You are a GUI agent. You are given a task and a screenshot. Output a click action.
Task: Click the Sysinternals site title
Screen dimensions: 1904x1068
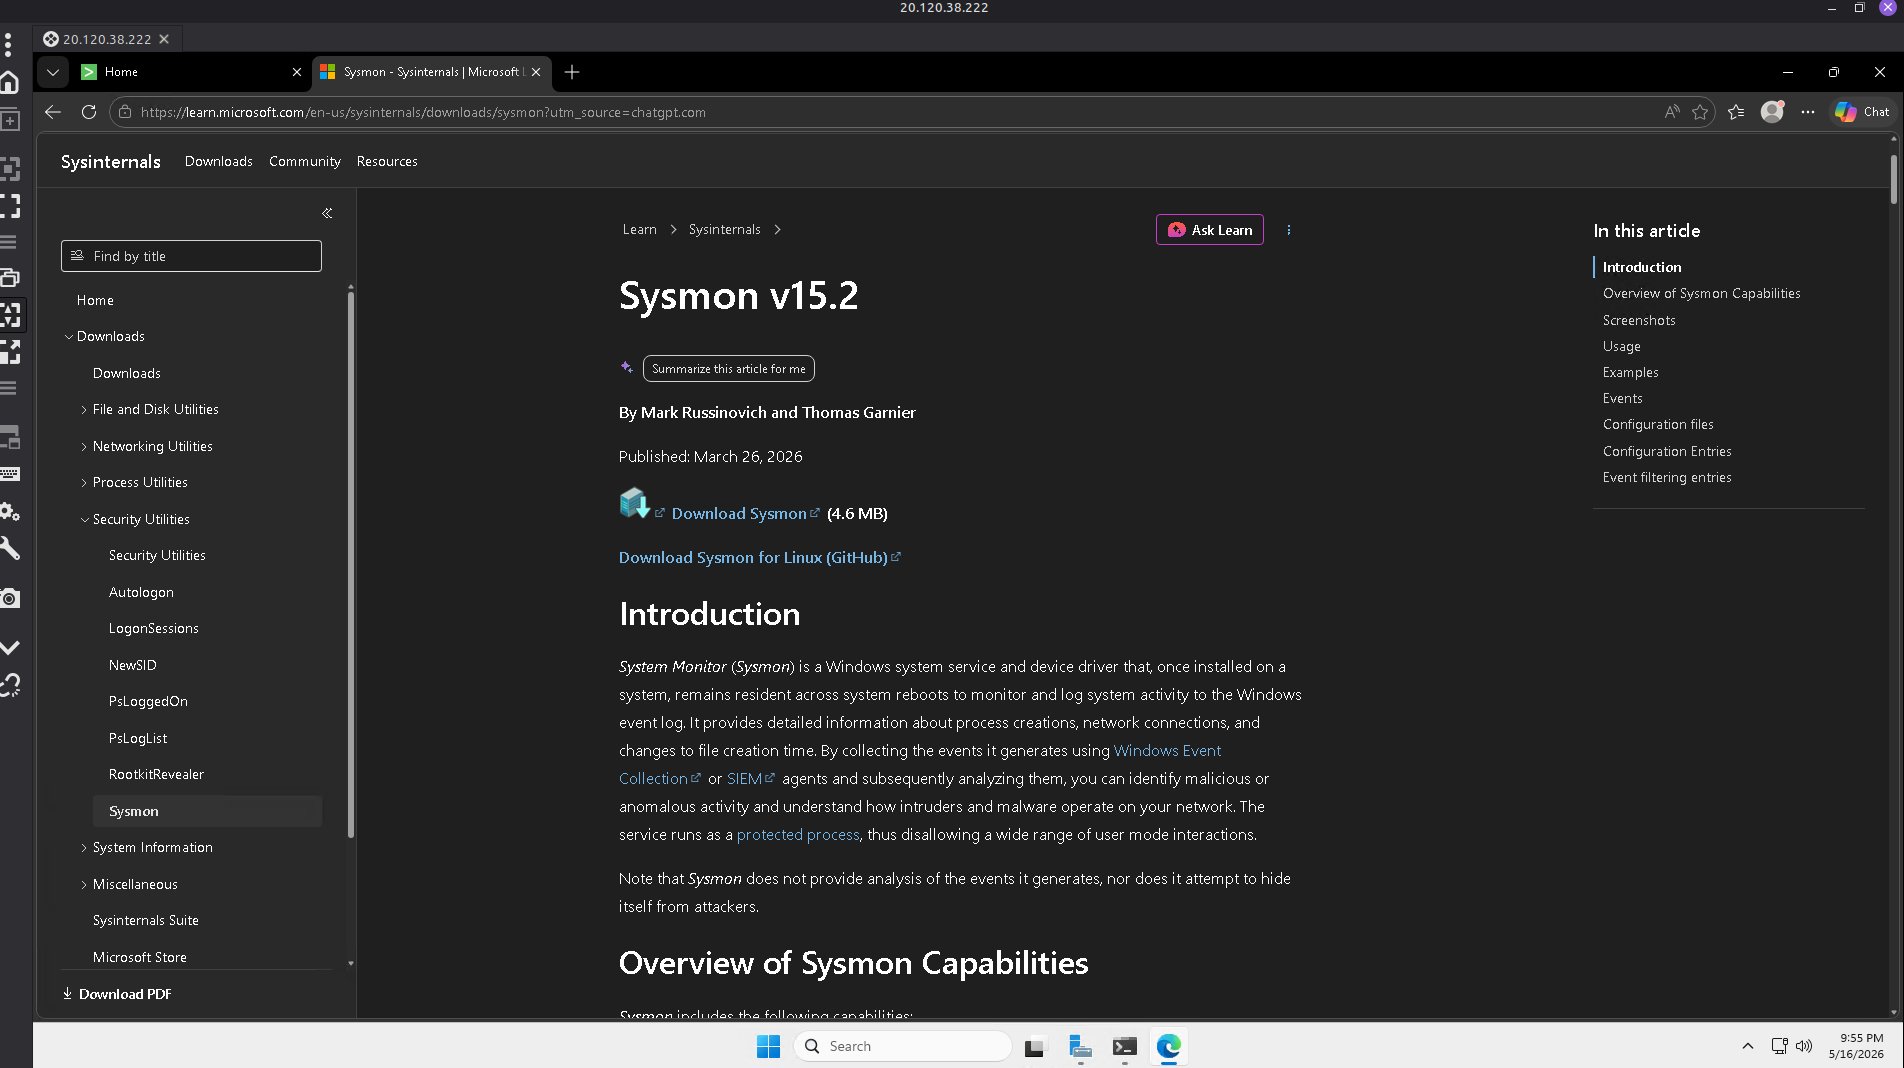point(110,162)
